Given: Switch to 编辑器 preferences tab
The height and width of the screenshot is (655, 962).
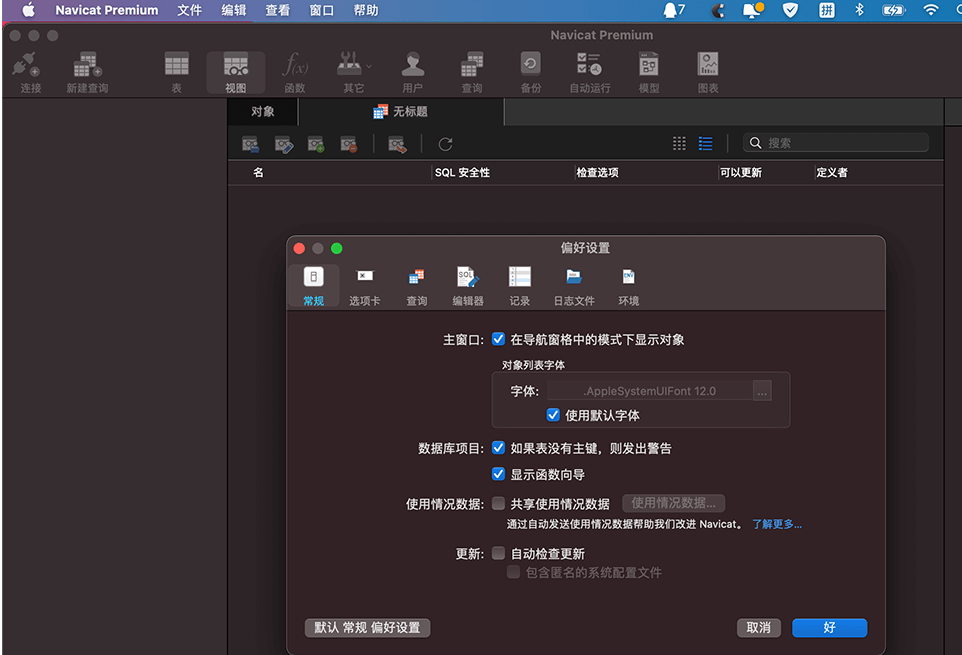Looking at the screenshot, I should [467, 286].
